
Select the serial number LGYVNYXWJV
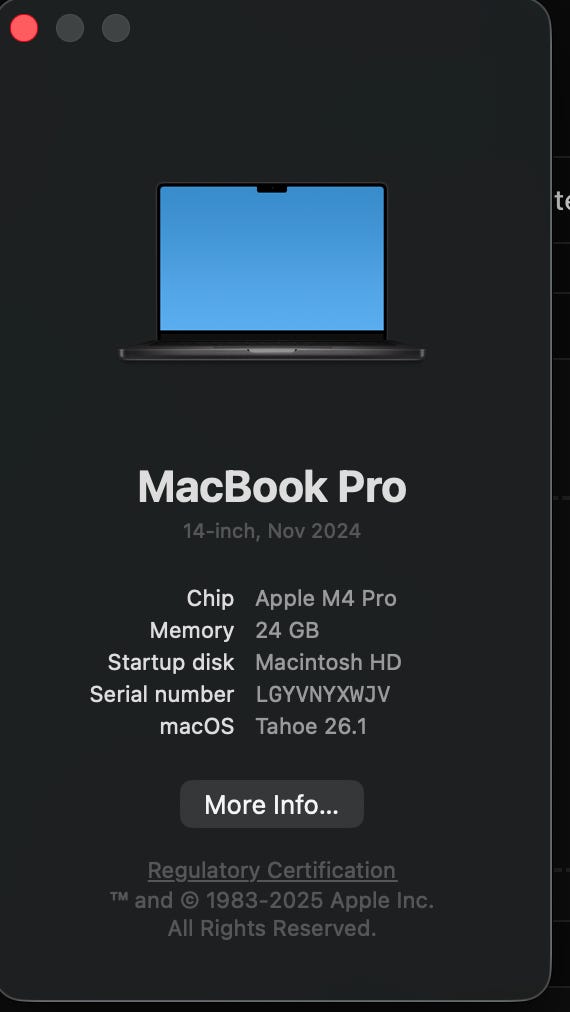(323, 694)
